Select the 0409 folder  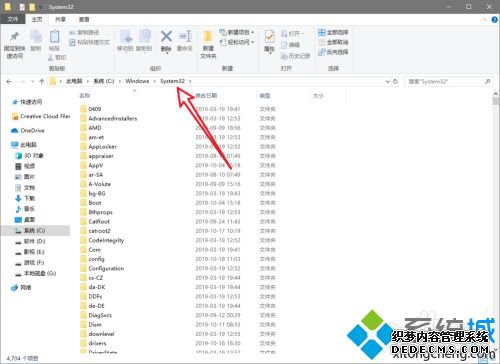pos(91,109)
